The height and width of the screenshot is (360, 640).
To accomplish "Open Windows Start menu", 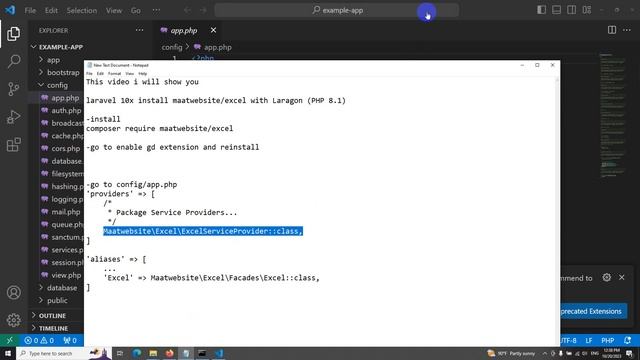I will click(x=8, y=353).
